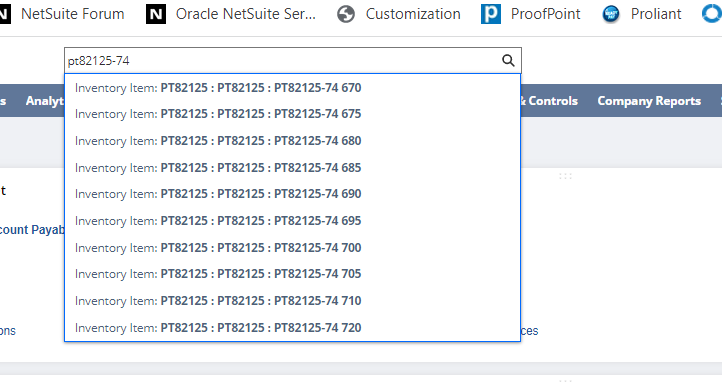Open the Controls menu in navigation bar

point(549,101)
